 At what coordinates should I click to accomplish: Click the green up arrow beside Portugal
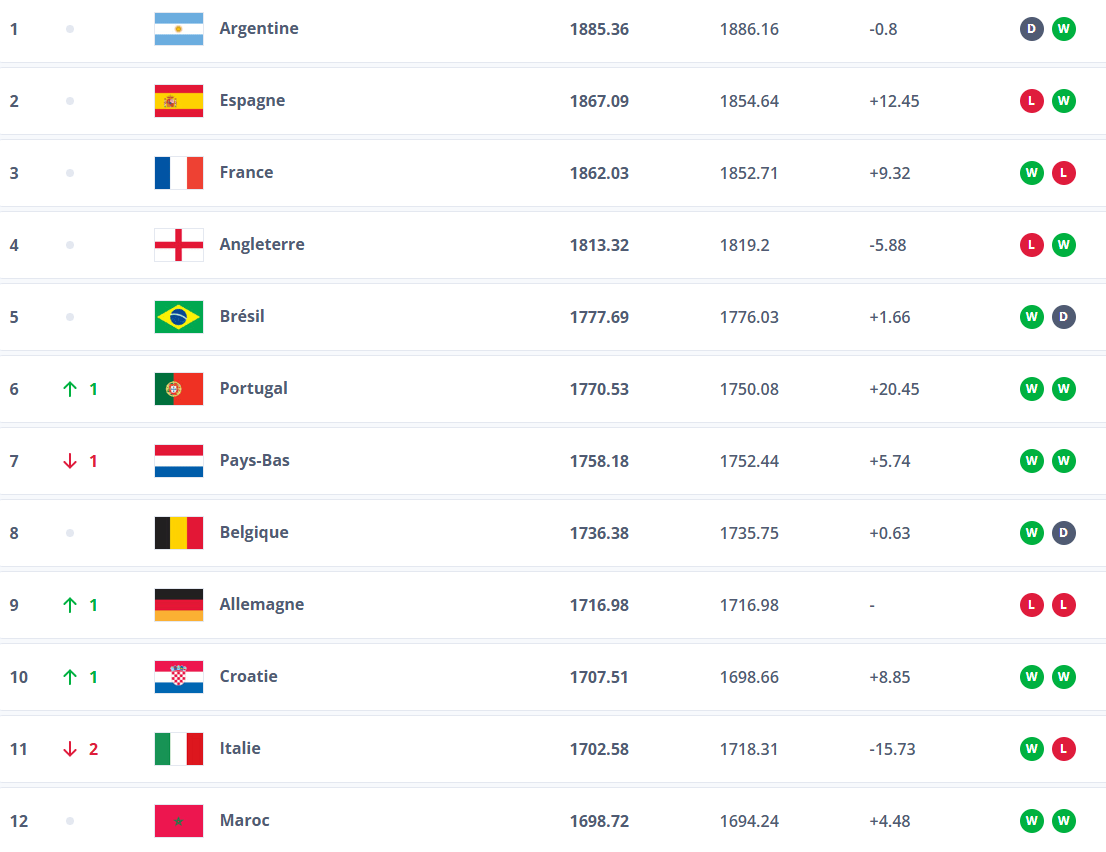point(72,388)
